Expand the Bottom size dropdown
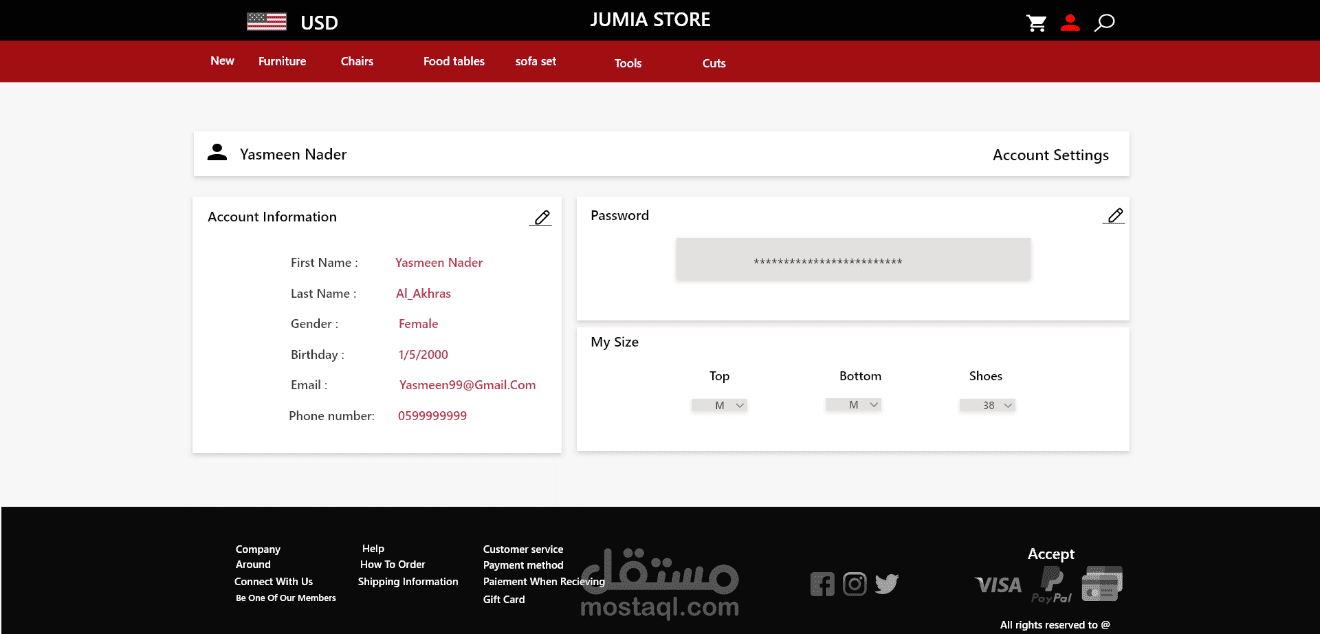Screen dimensions: 1320x634 coord(853,405)
